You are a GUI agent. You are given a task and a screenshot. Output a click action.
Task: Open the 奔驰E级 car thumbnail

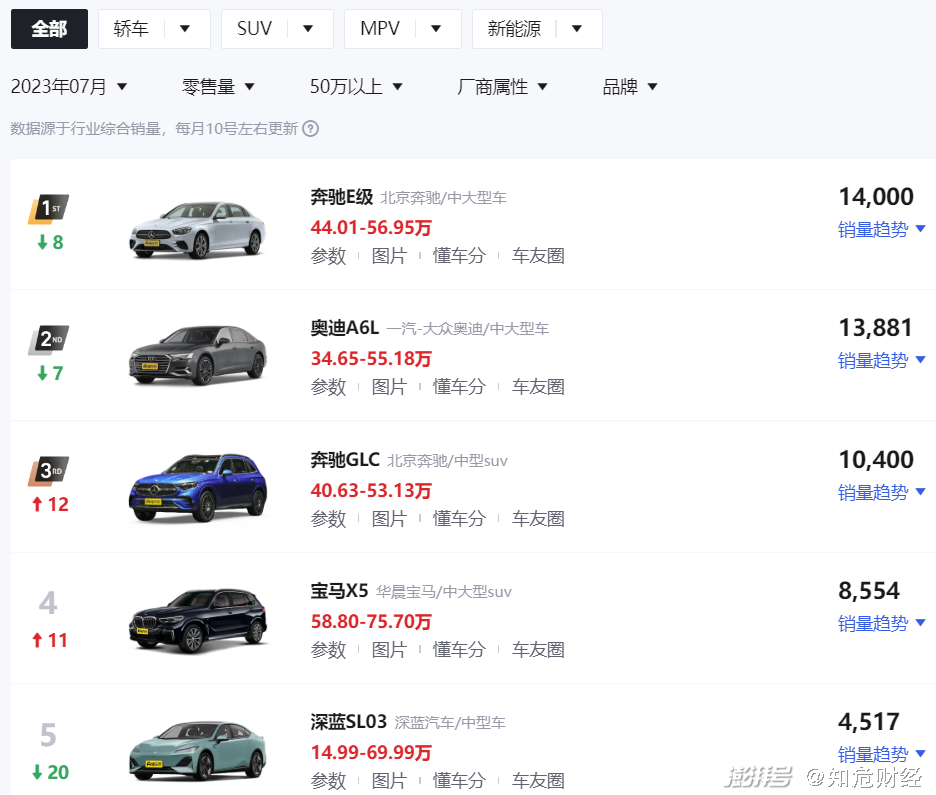197,229
